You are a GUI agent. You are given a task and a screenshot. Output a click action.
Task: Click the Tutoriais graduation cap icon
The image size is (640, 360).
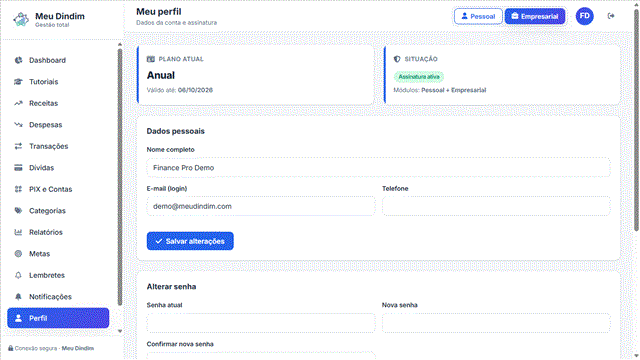[x=18, y=82]
